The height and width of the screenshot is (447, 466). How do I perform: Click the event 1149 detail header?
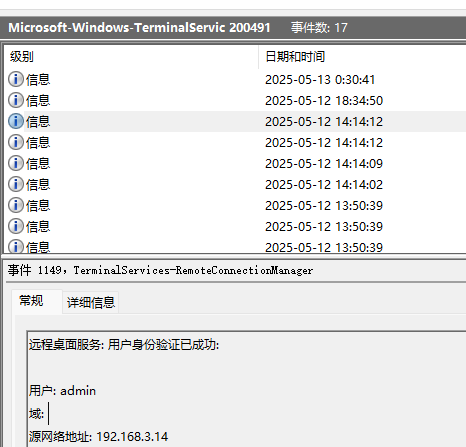(160, 270)
